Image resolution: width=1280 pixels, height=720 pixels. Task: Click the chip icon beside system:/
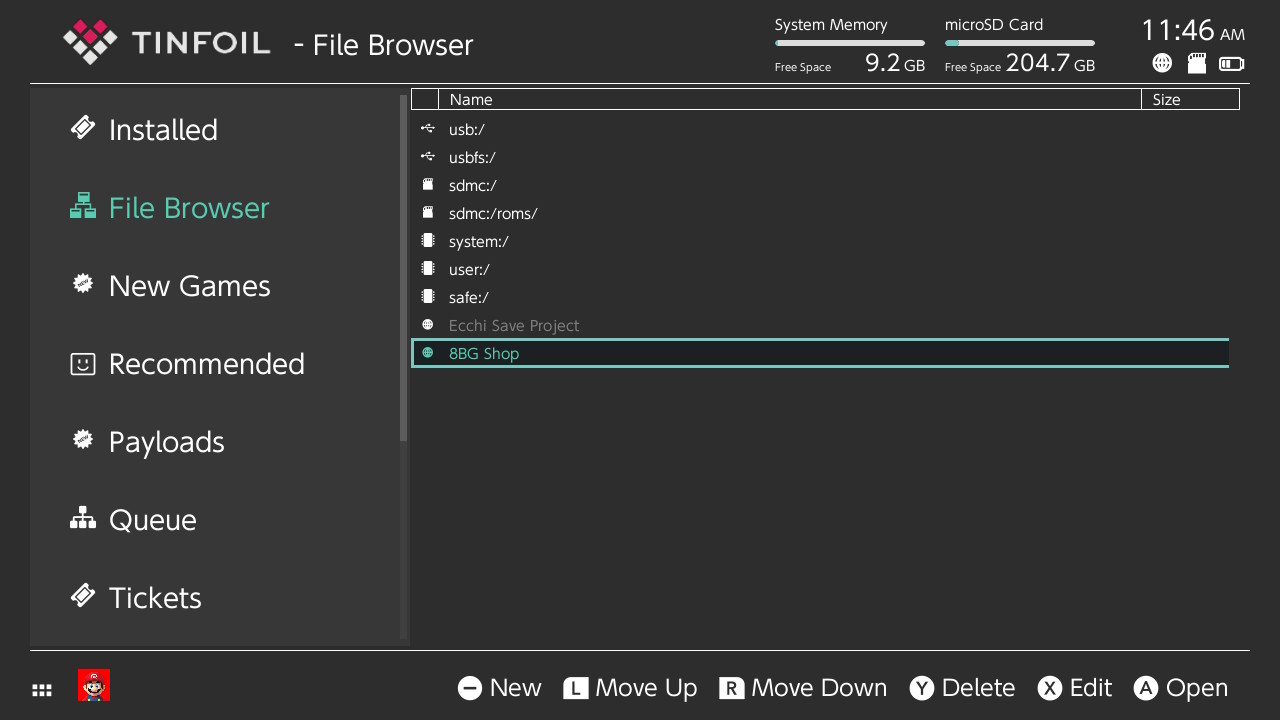click(428, 240)
